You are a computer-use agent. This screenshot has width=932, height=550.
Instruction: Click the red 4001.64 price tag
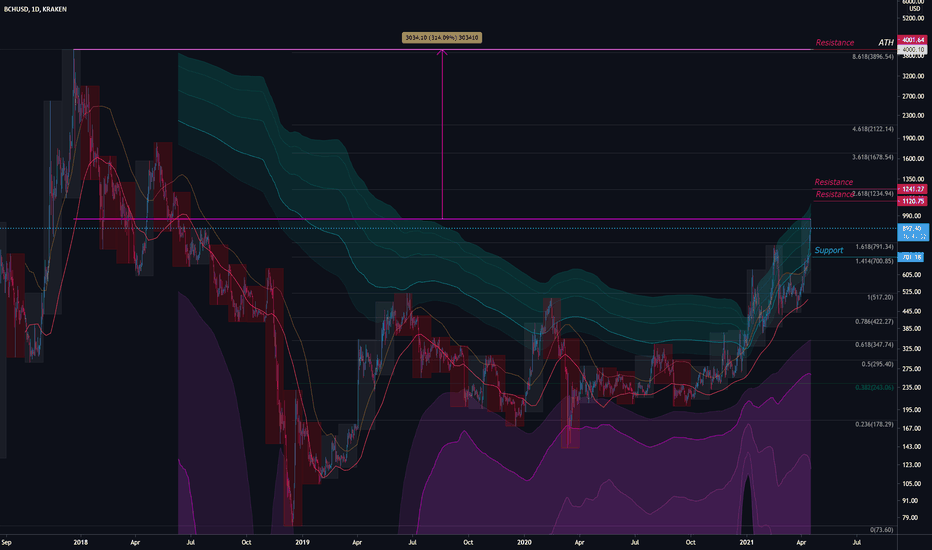pos(913,40)
